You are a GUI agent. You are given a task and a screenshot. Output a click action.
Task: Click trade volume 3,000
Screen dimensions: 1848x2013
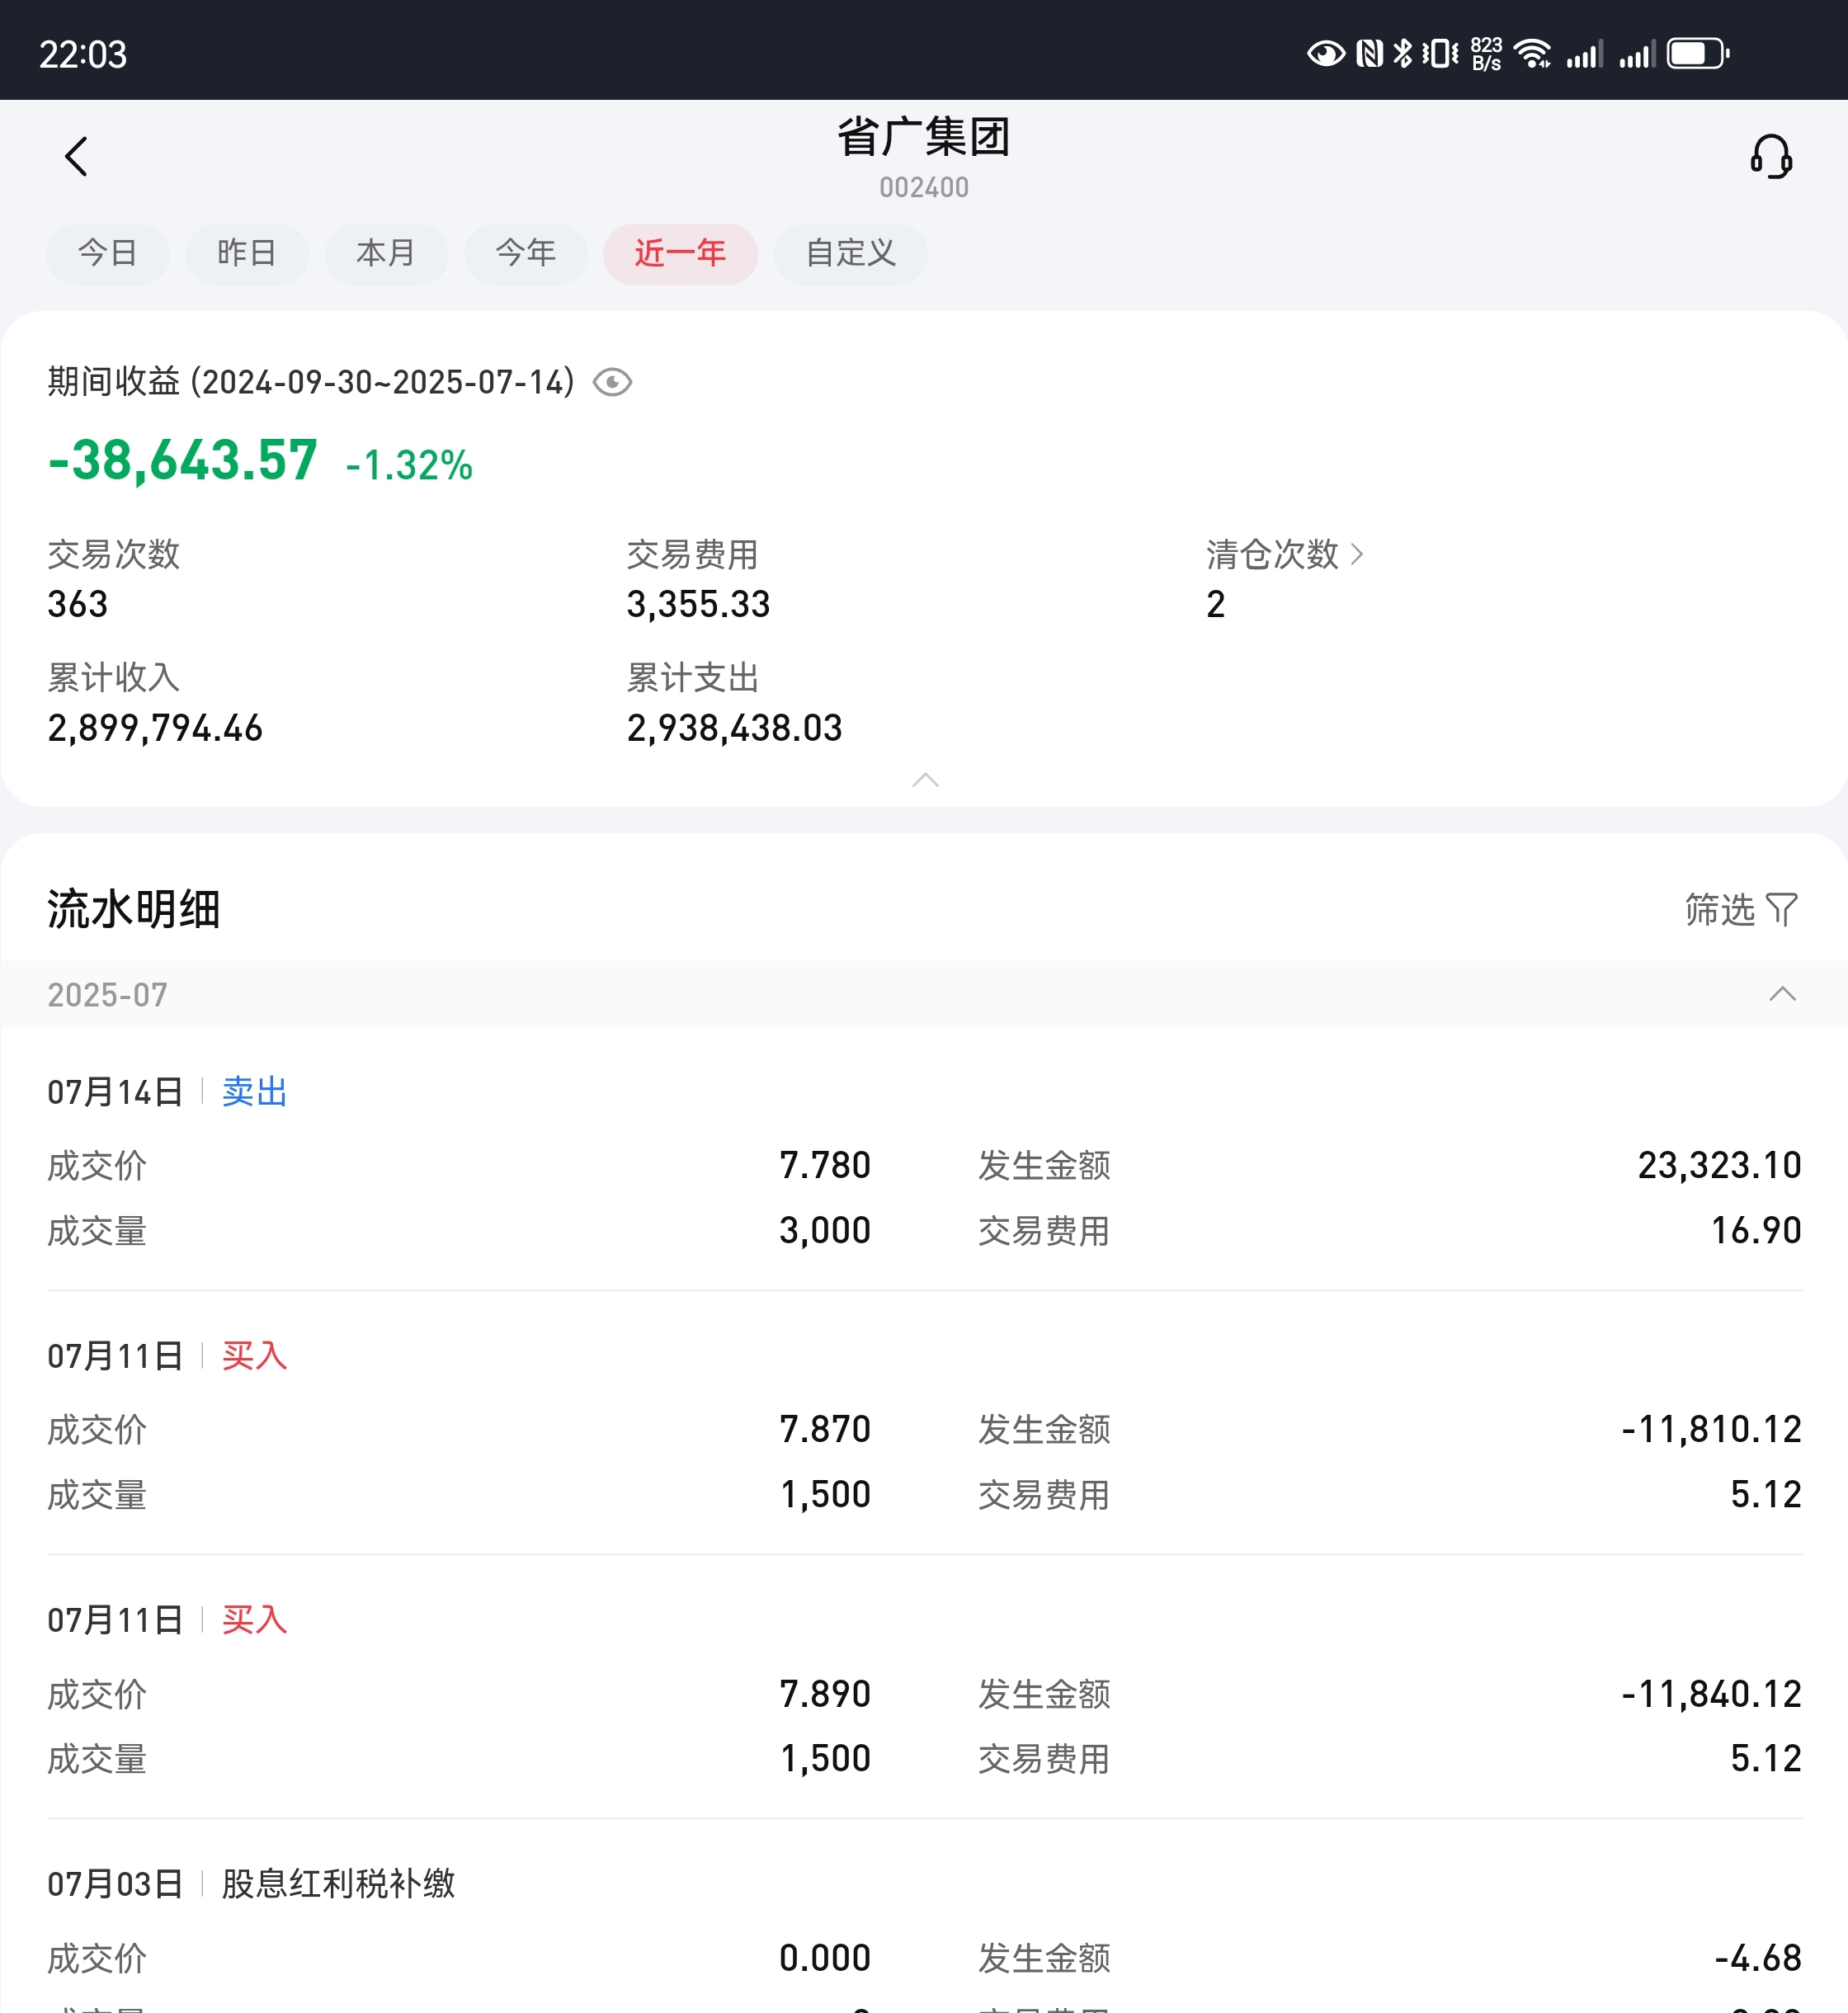pos(825,1230)
